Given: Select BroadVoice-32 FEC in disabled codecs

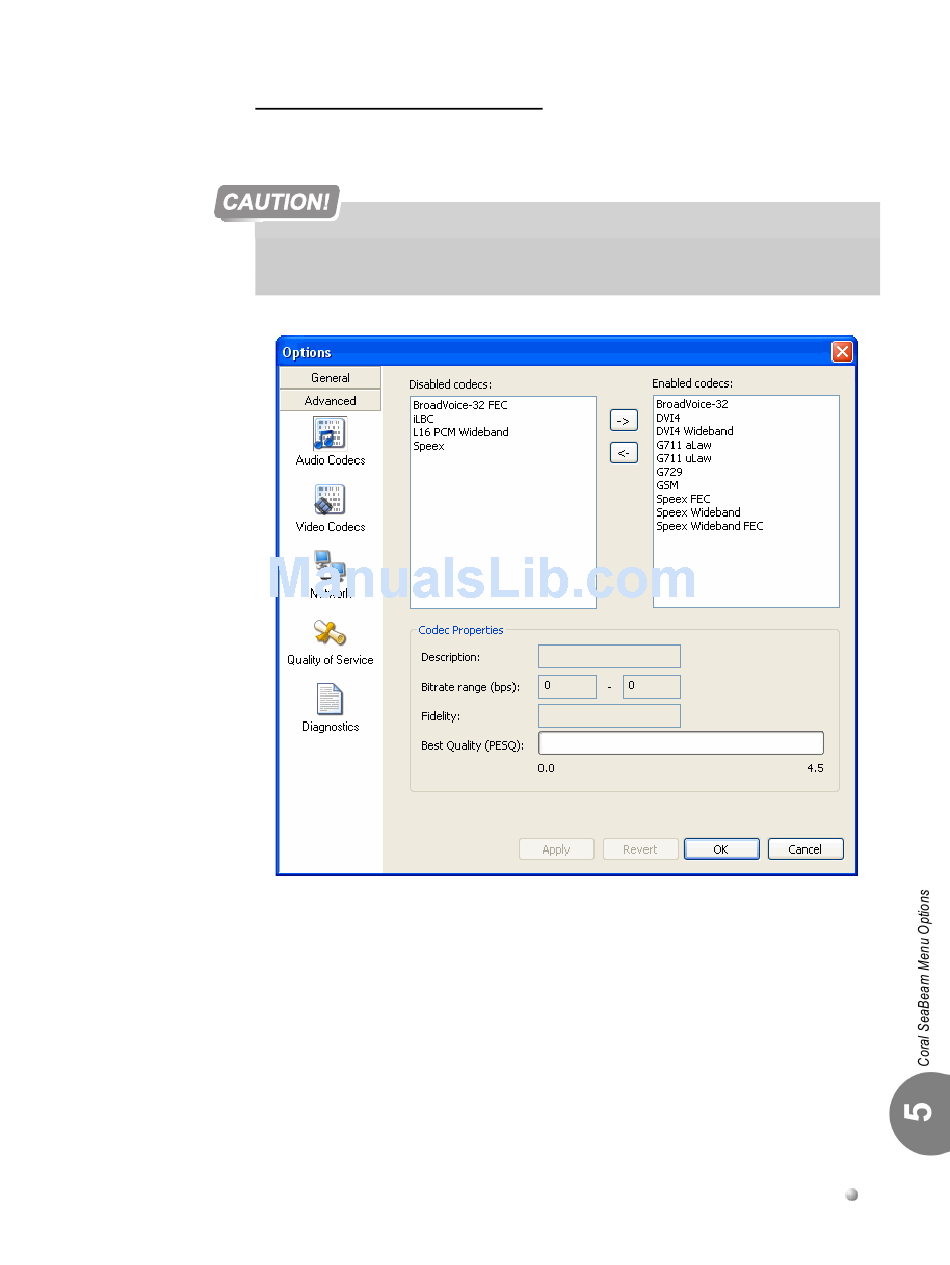Looking at the screenshot, I should coord(460,405).
